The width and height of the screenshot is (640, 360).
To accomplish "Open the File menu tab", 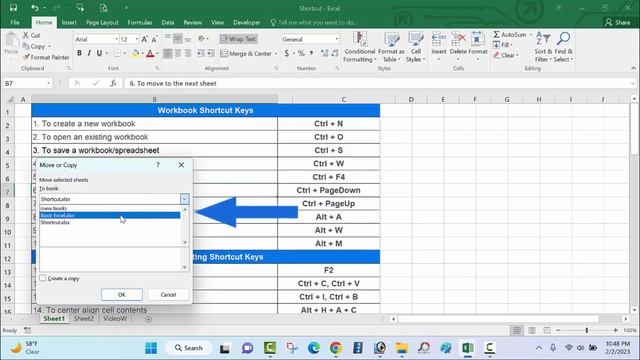I will click(15, 22).
